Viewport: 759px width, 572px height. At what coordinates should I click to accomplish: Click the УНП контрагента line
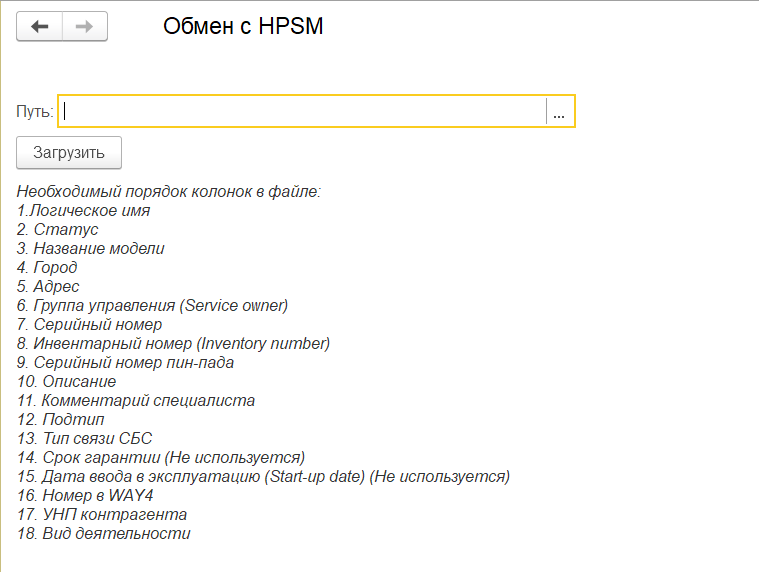click(x=102, y=514)
